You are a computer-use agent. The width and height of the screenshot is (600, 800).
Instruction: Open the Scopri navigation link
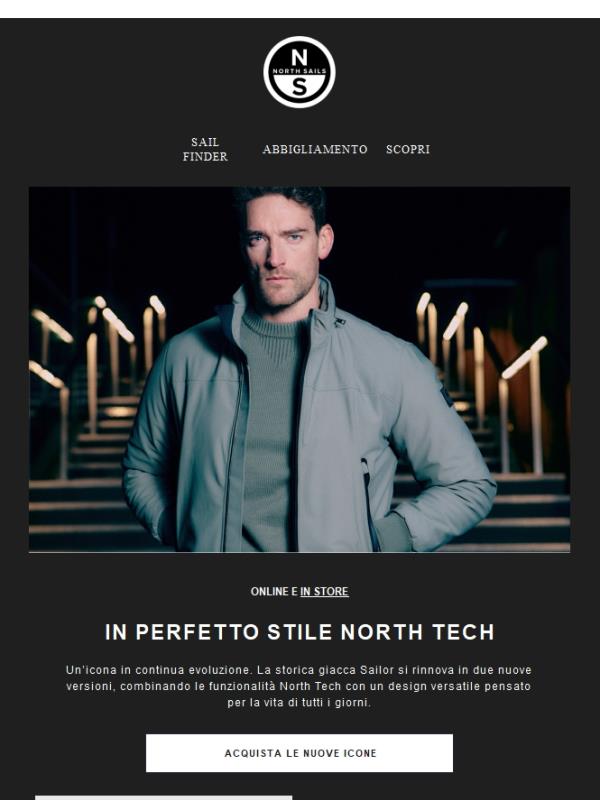408,149
